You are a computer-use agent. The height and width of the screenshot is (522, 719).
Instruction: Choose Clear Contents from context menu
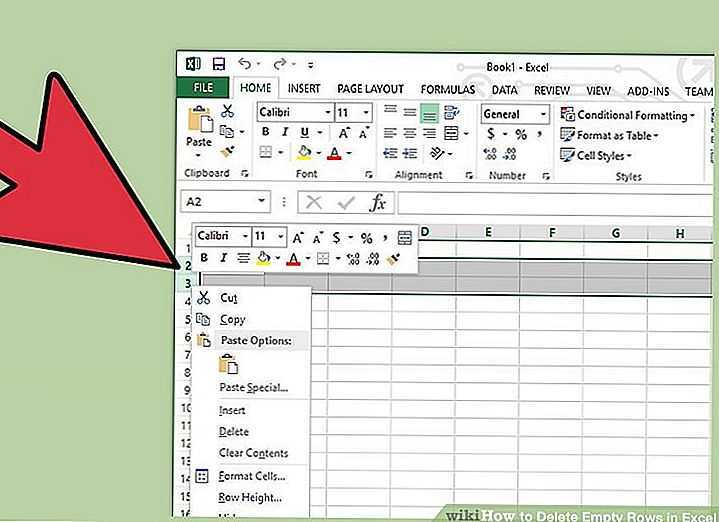click(254, 453)
